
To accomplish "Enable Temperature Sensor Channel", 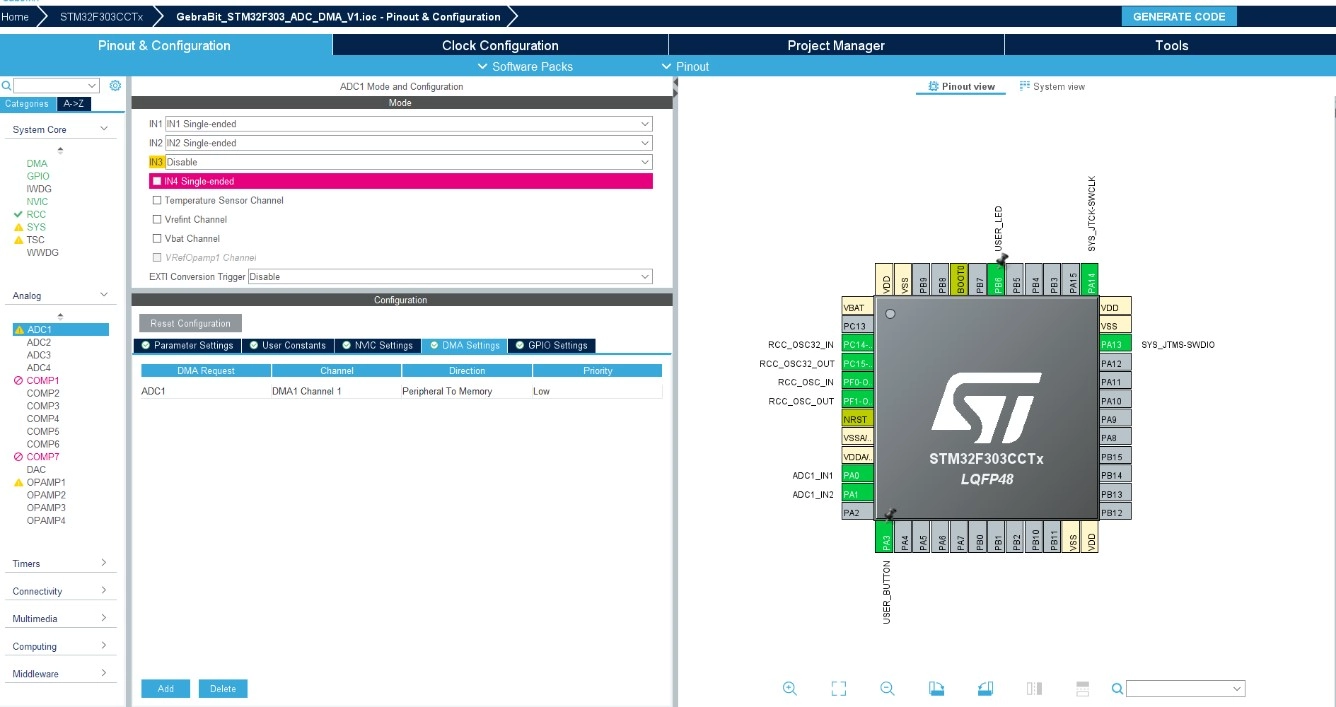I will (157, 200).
